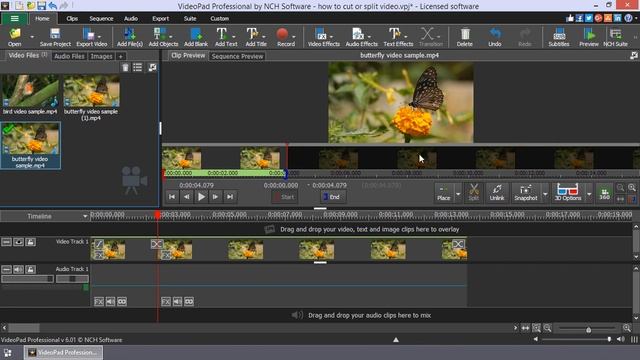This screenshot has width=640, height=360.
Task: Expand the Open dropdown arrow
Action: [32, 37]
